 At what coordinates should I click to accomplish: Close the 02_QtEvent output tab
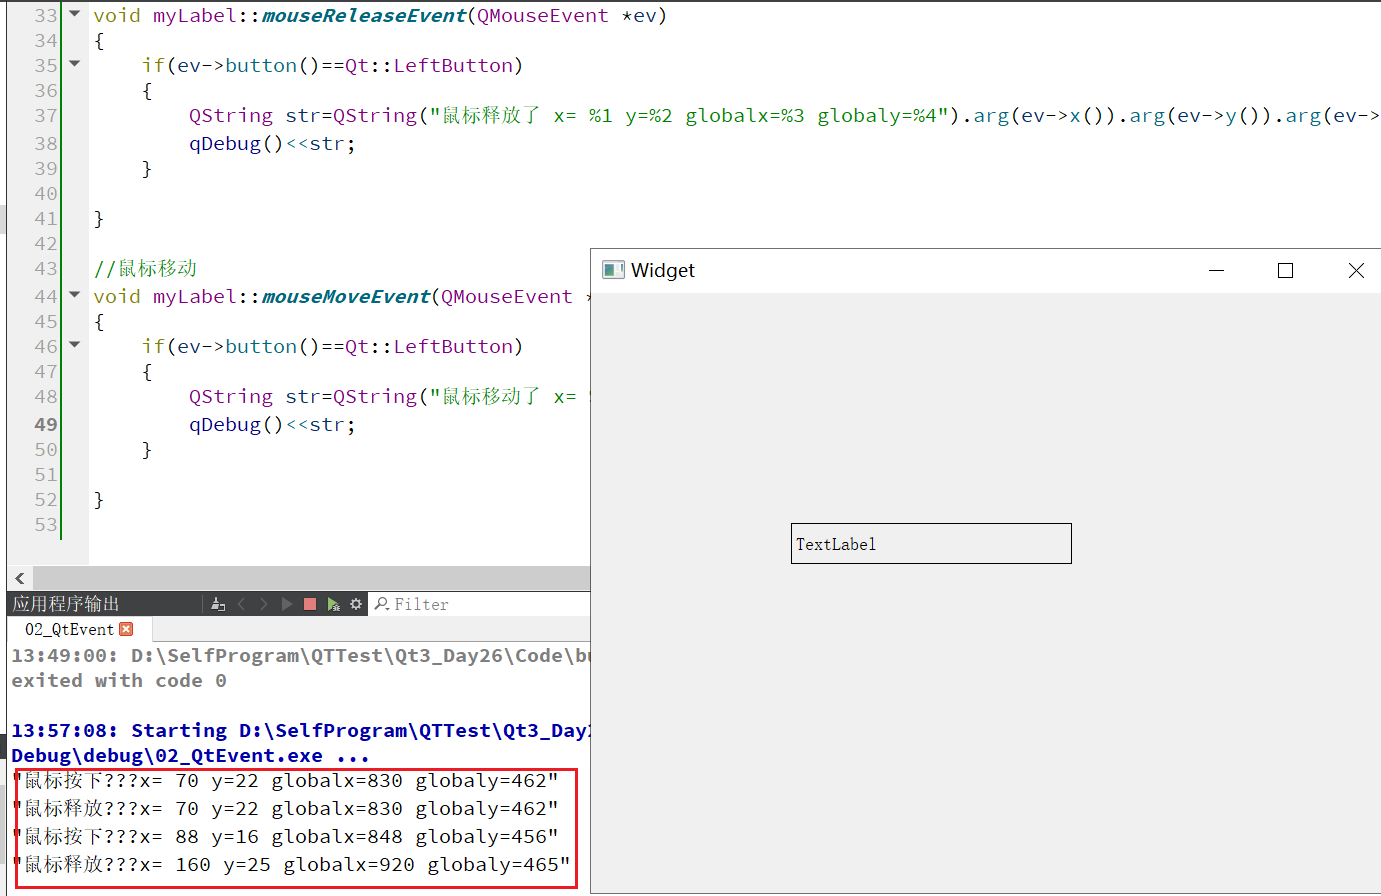(126, 629)
